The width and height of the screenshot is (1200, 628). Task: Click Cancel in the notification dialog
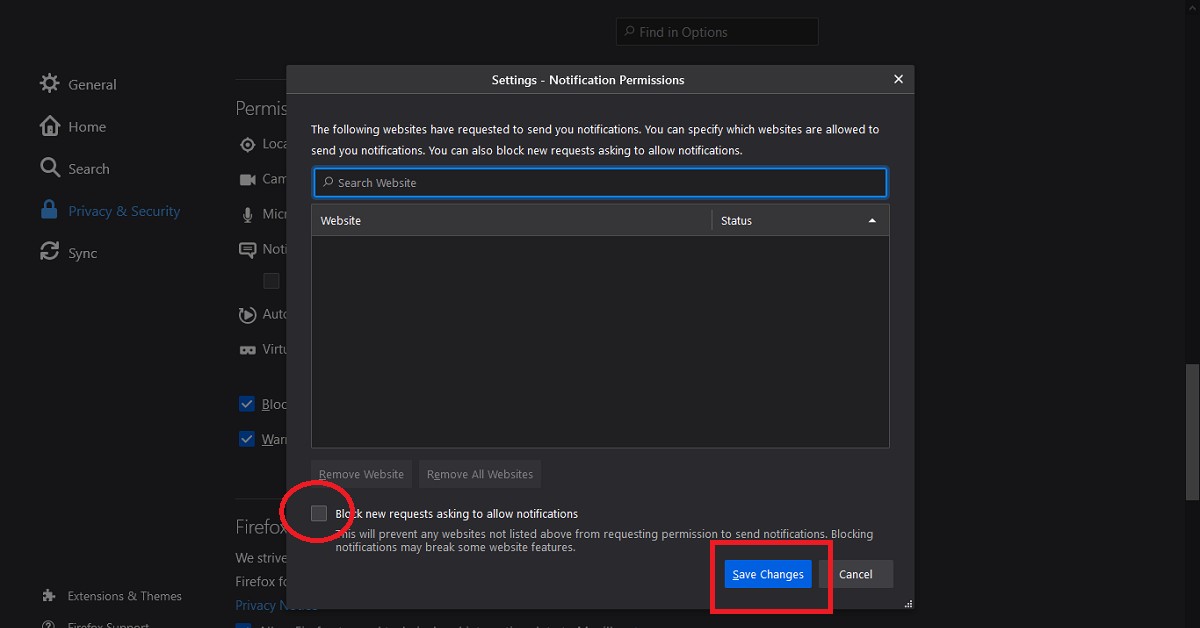point(855,574)
